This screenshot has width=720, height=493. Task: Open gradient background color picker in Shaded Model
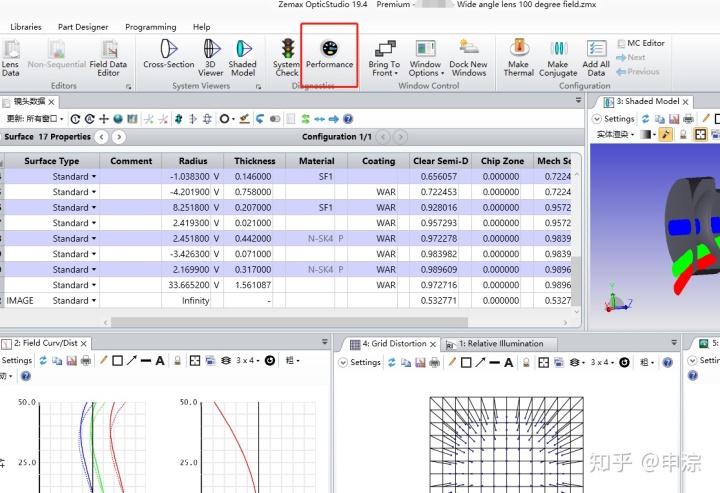click(648, 134)
